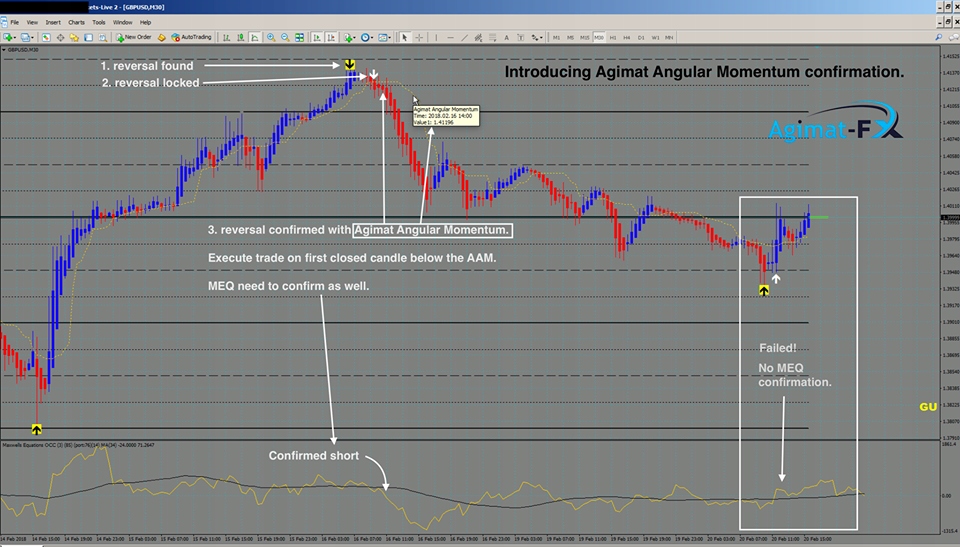960x547 pixels.
Task: Switch to candlestick chart display
Action: [241, 37]
